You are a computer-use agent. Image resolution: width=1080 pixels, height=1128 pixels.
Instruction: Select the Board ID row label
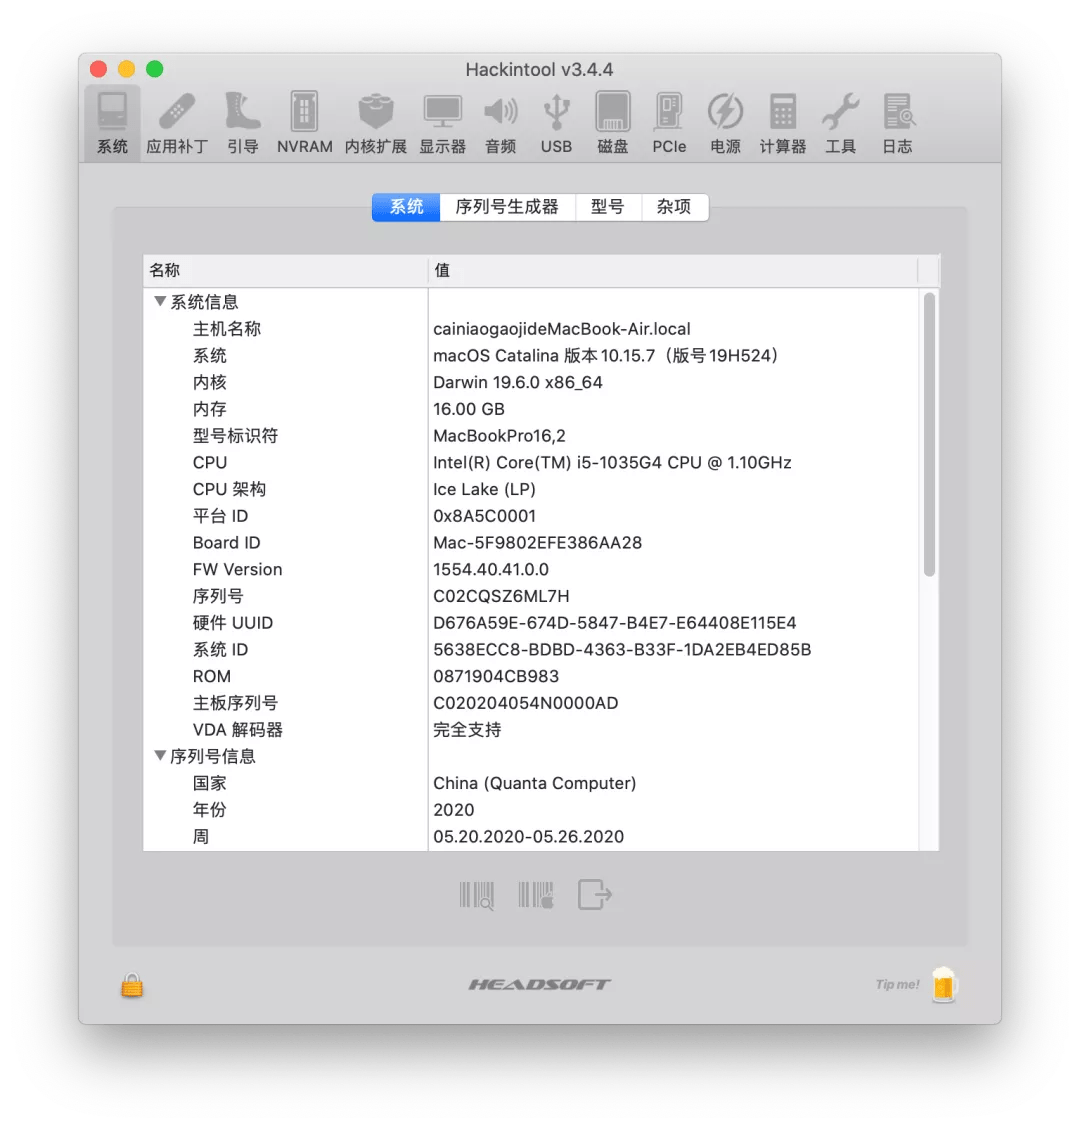point(227,542)
